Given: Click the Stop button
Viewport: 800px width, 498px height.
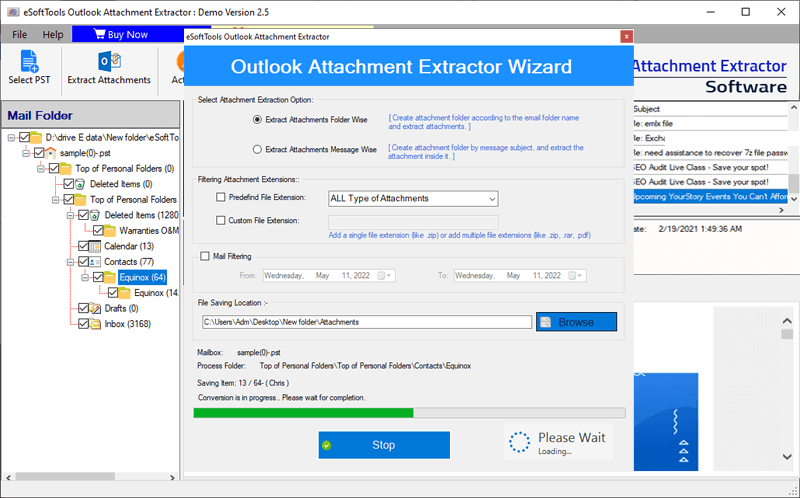Looking at the screenshot, I should tap(384, 445).
